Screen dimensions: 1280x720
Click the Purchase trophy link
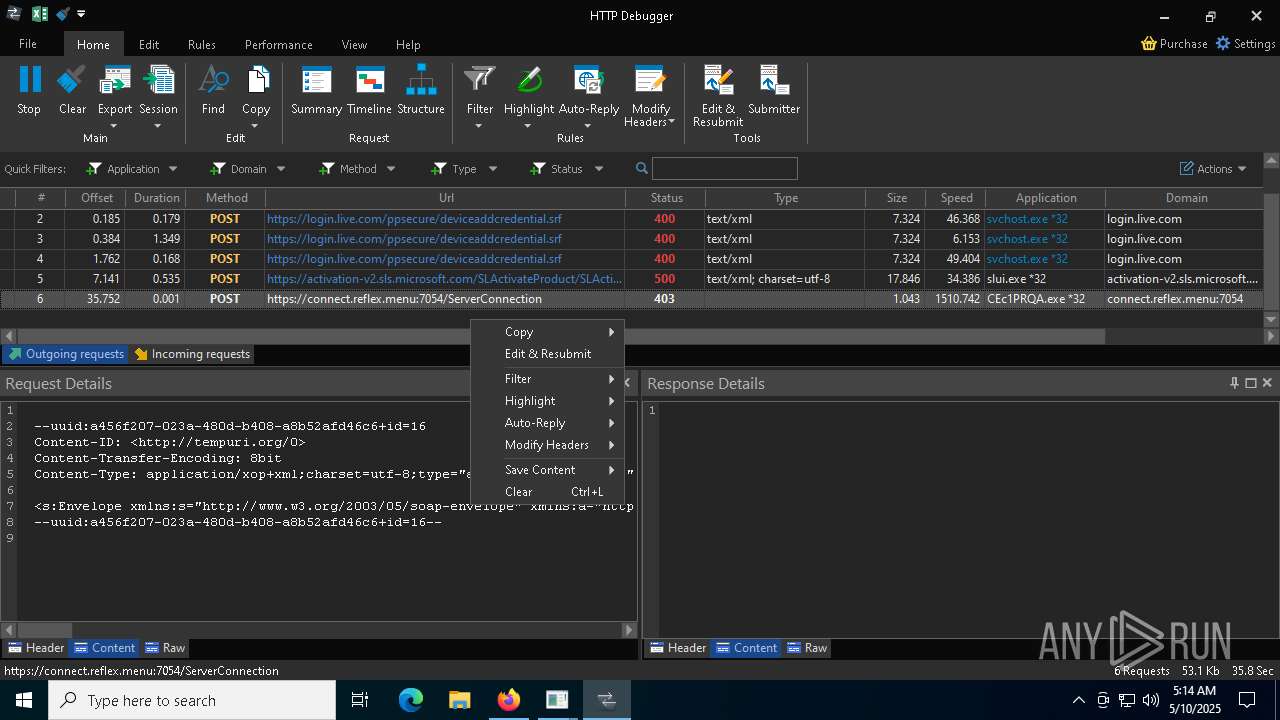1175,44
